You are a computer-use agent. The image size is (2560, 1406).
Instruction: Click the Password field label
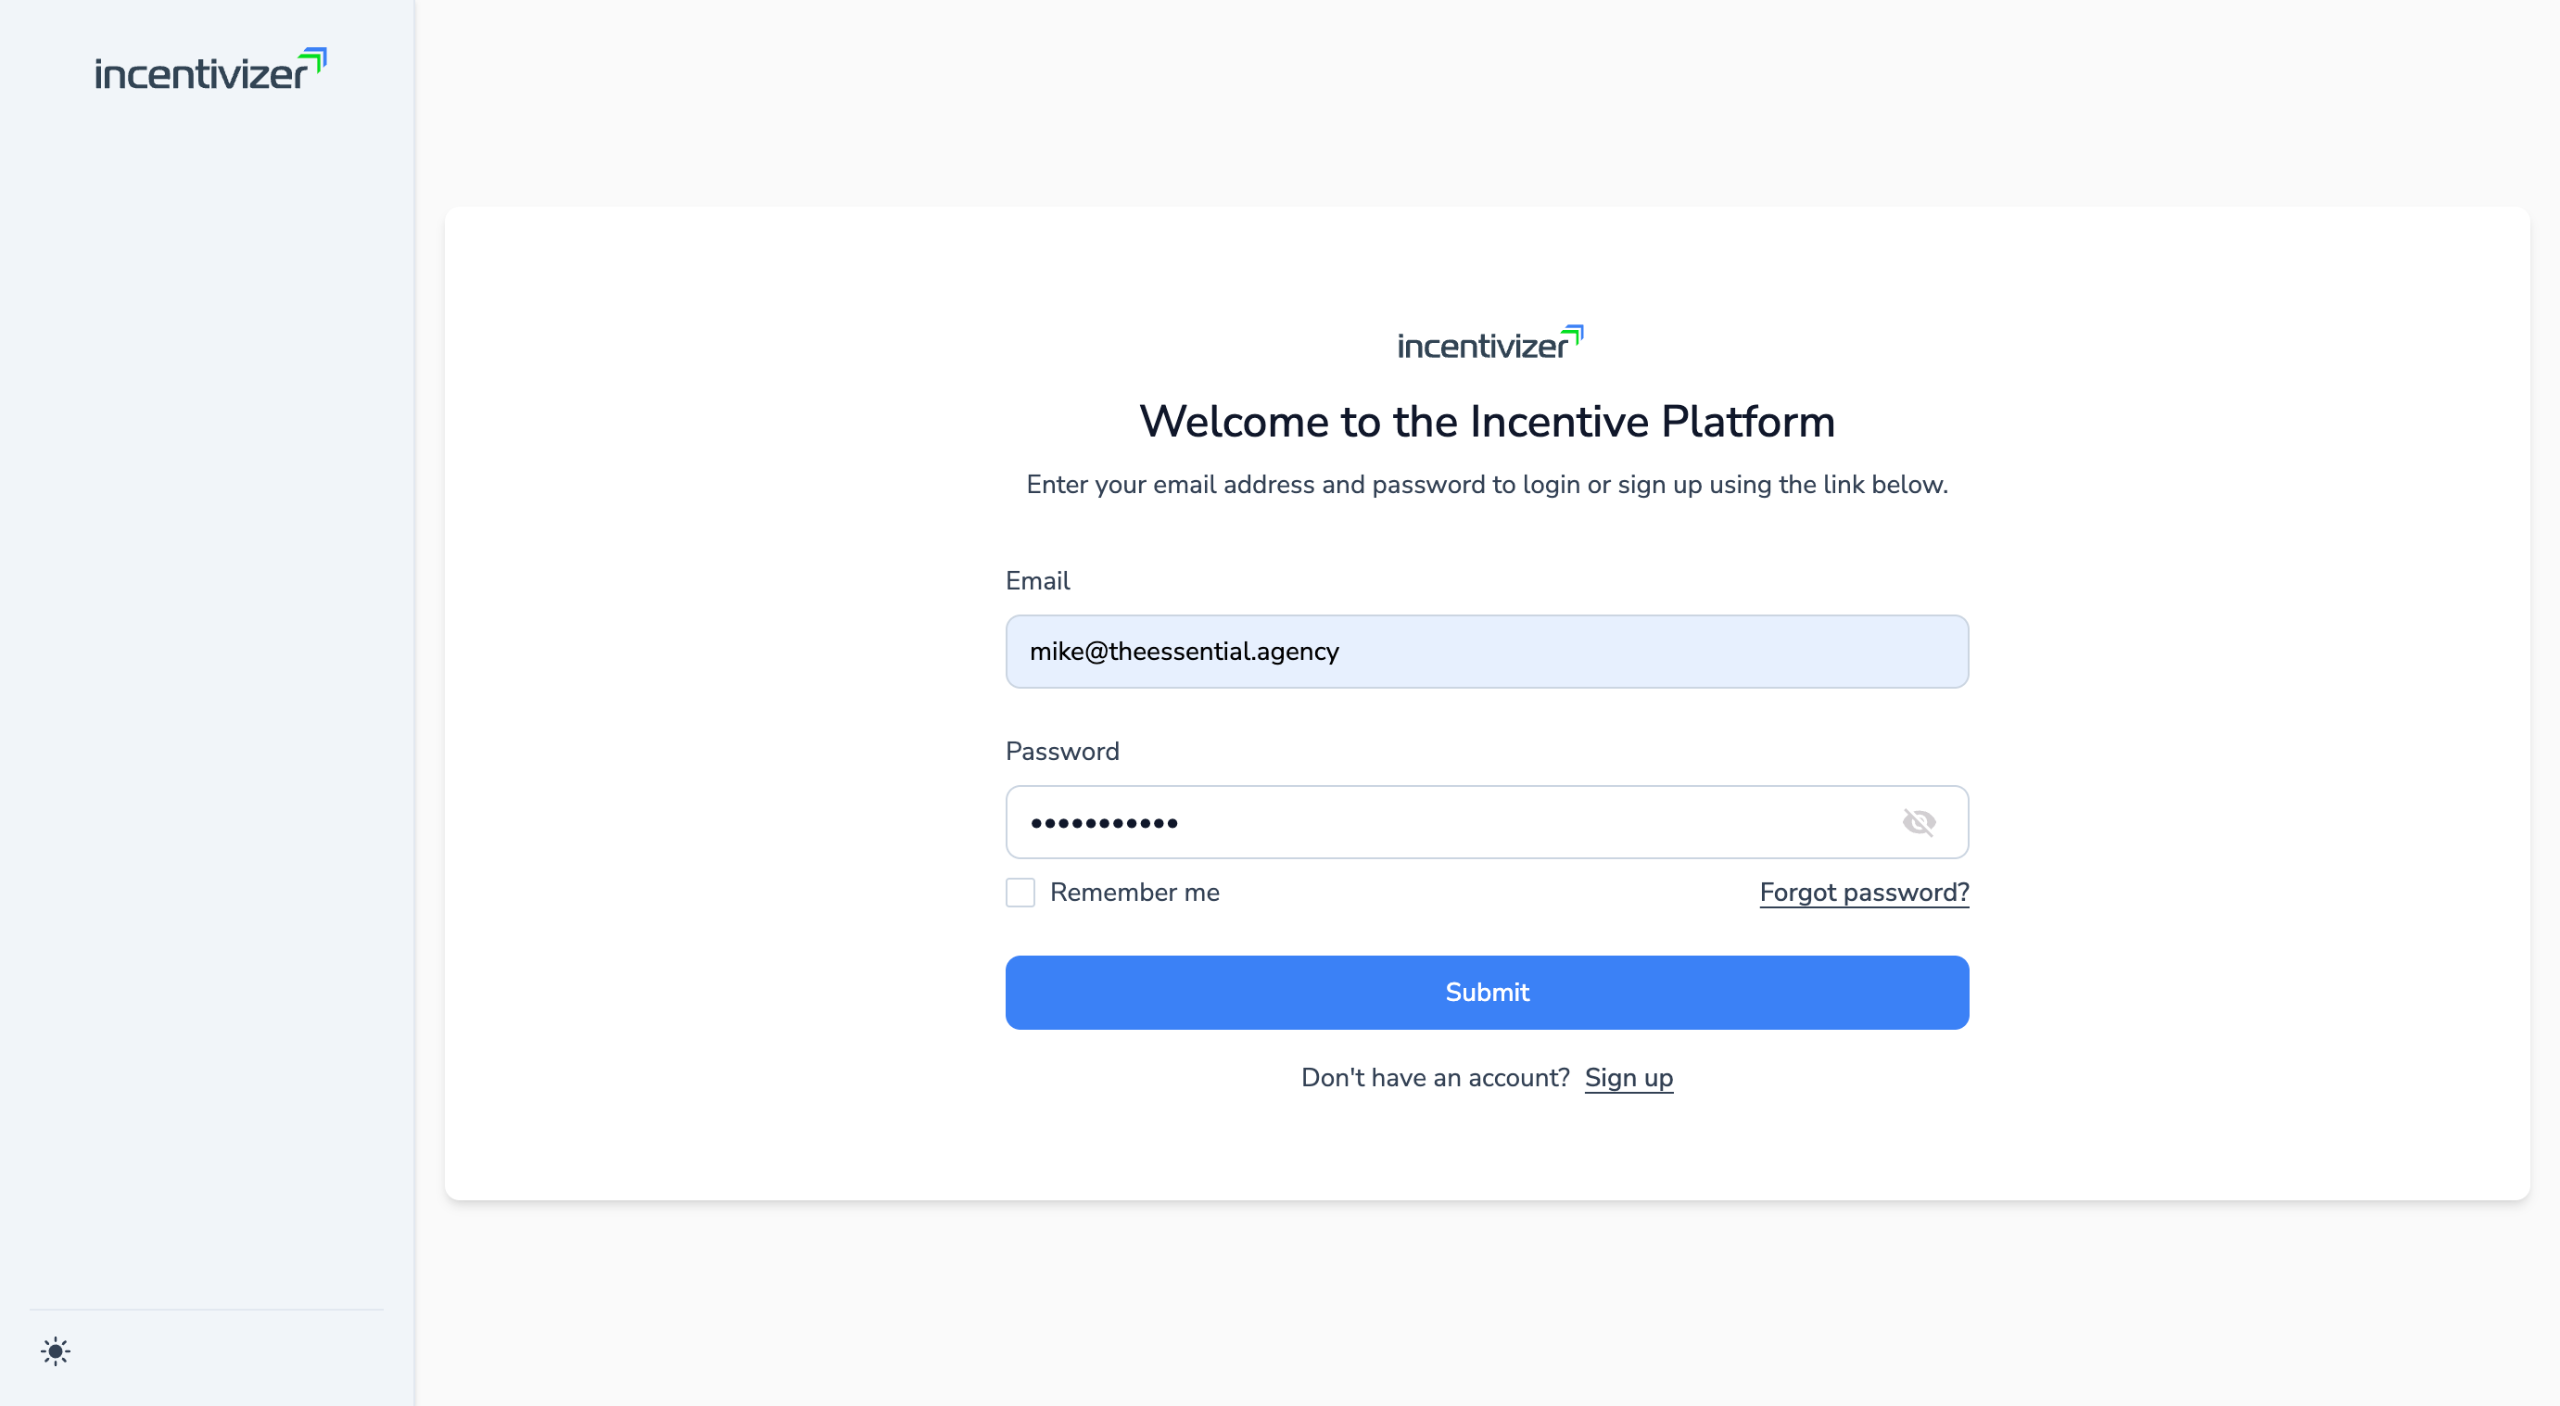[x=1062, y=751]
